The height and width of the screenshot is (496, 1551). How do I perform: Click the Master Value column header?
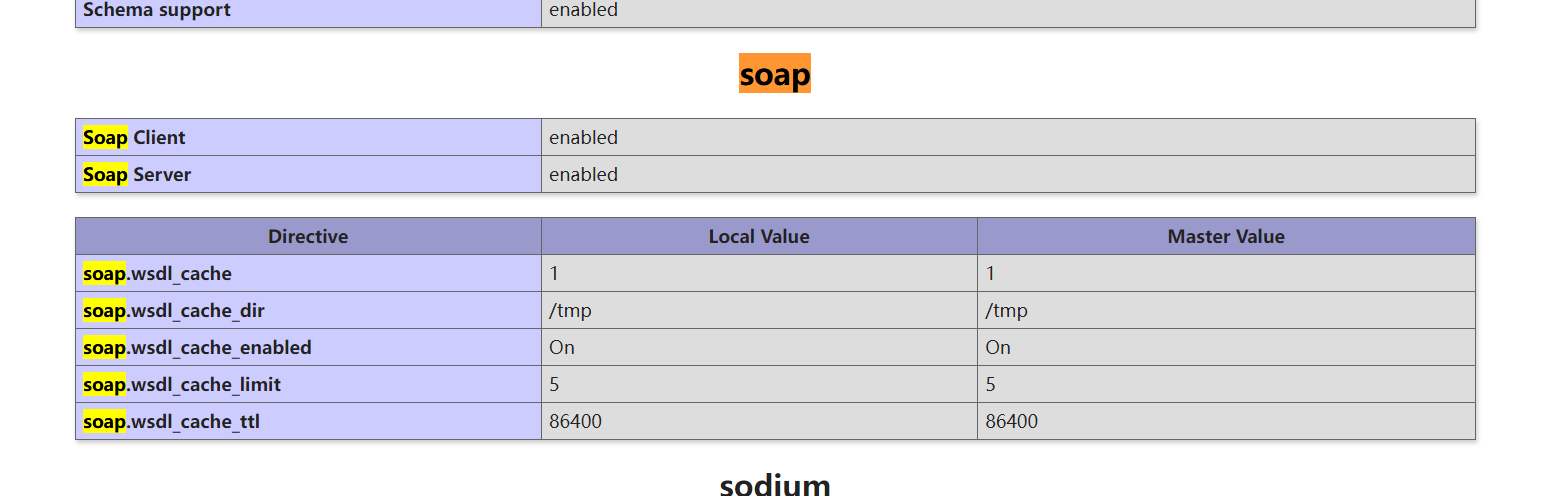(x=1226, y=237)
